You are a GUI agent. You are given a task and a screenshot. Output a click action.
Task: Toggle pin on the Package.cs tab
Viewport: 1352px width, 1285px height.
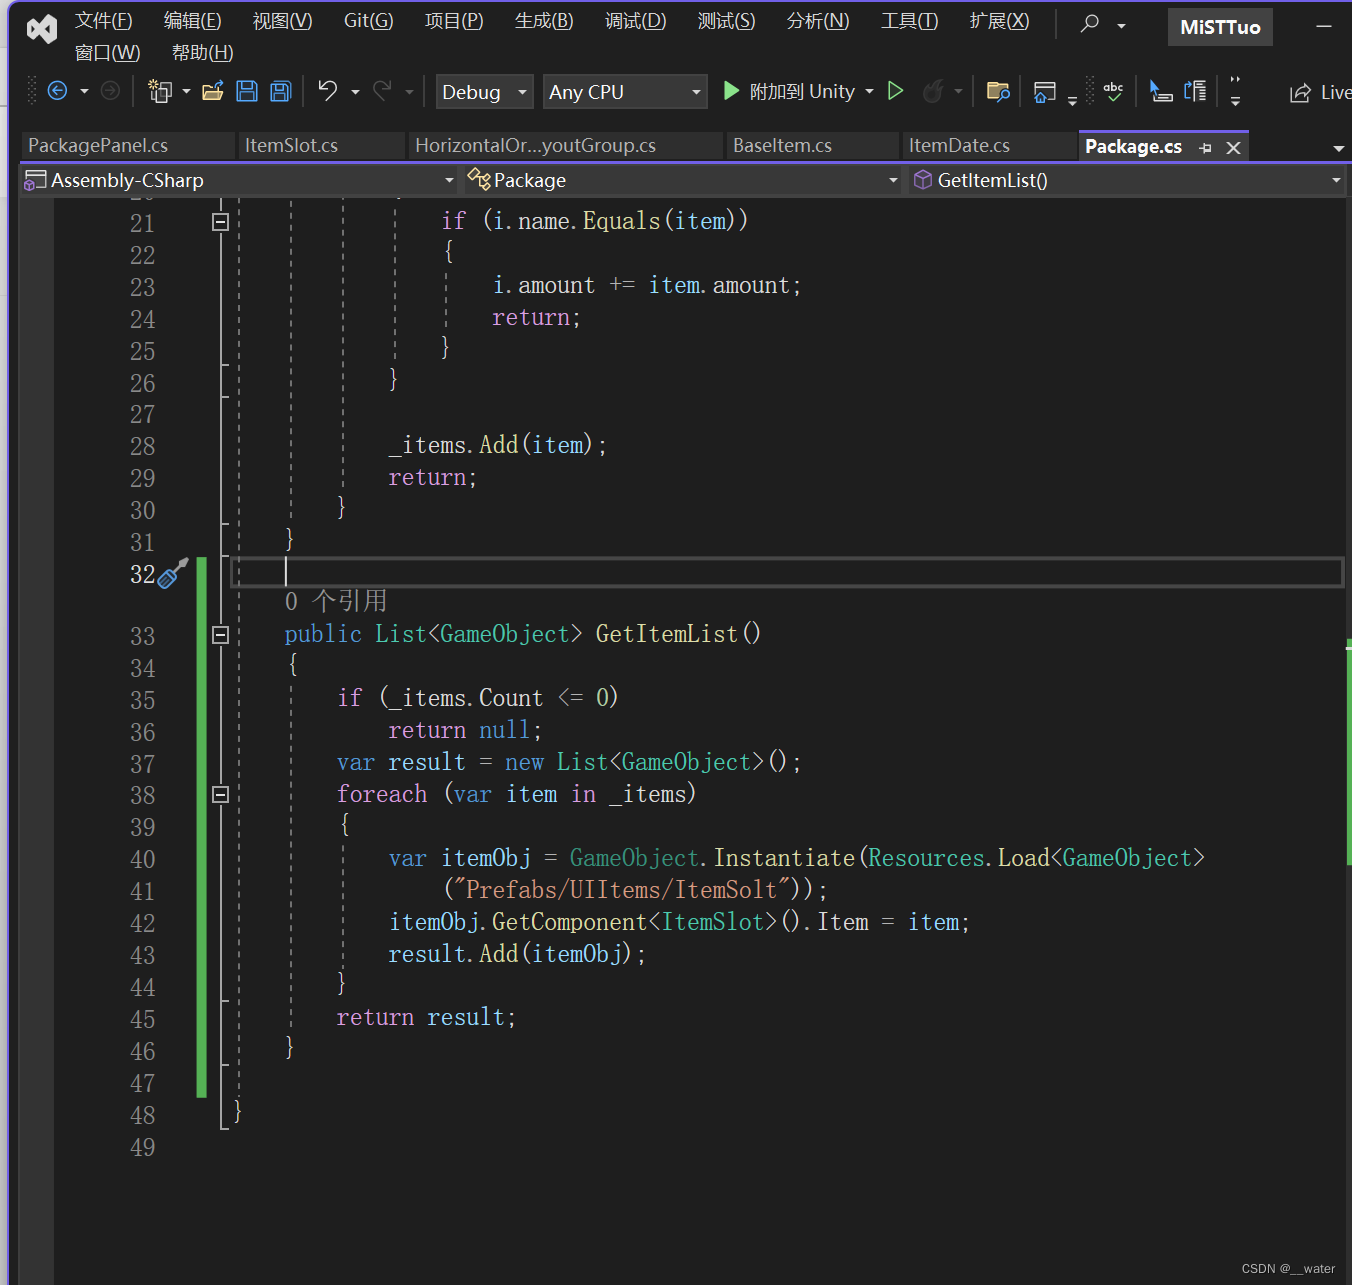[x=1206, y=148]
